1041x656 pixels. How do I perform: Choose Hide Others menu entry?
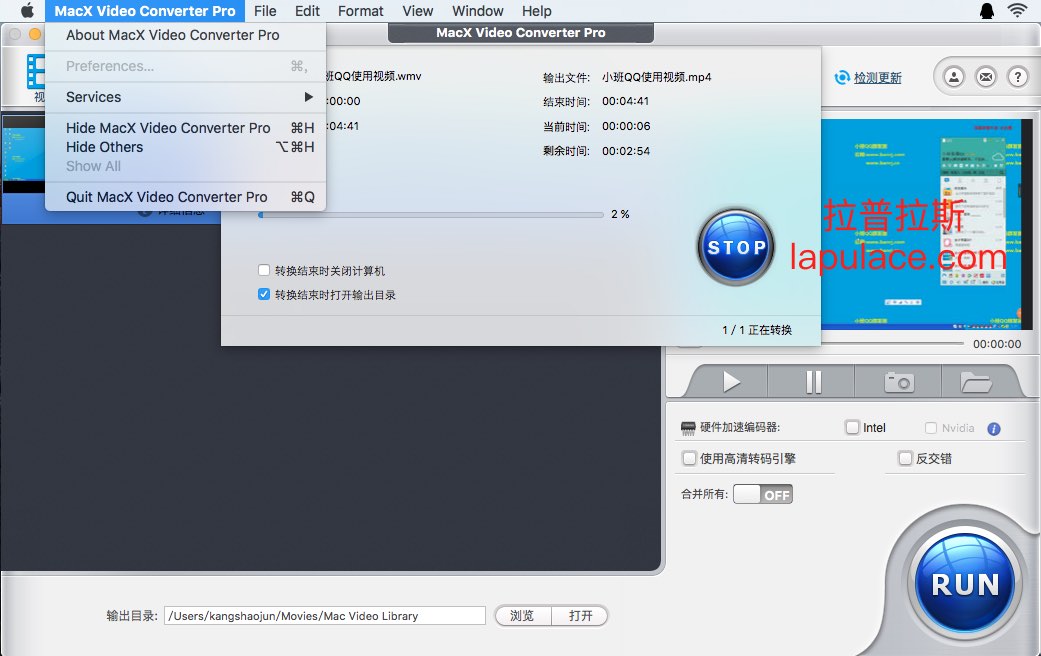click(x=186, y=147)
